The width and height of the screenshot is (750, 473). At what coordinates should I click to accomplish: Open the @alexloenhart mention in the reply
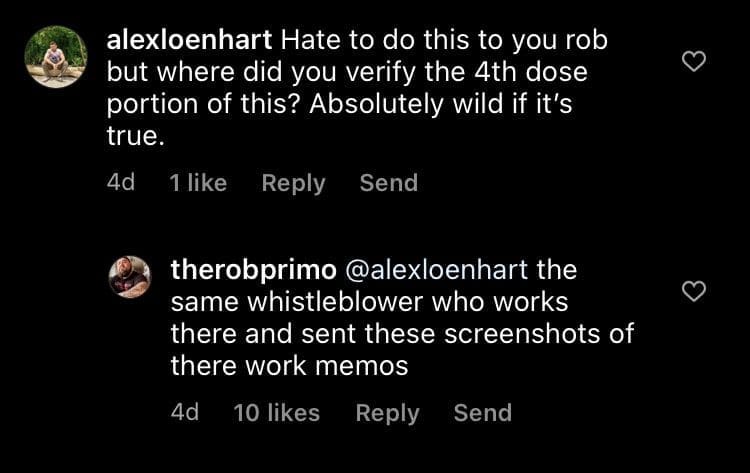(x=436, y=269)
